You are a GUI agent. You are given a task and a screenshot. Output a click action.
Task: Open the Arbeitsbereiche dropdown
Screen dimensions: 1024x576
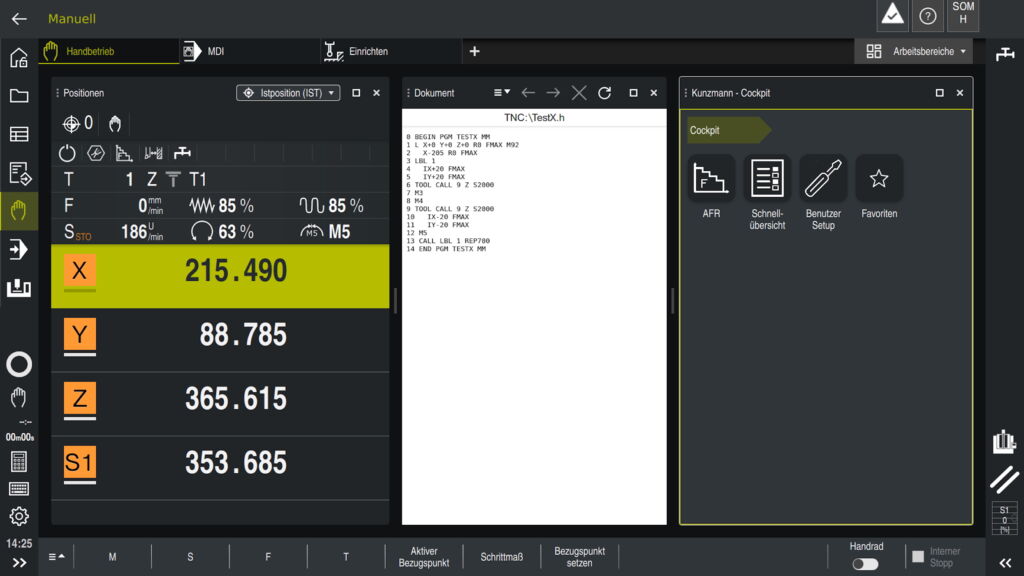pyautogui.click(x=913, y=51)
